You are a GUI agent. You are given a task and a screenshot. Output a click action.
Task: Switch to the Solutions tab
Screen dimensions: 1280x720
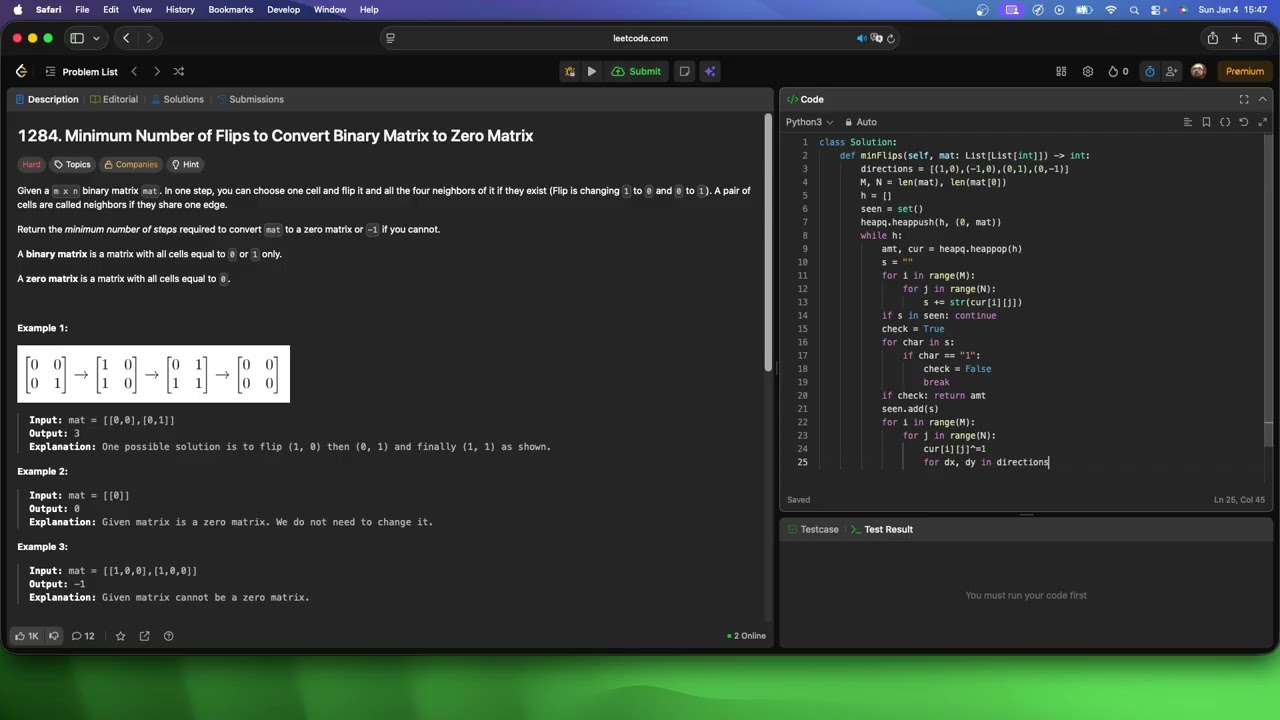pos(177,99)
